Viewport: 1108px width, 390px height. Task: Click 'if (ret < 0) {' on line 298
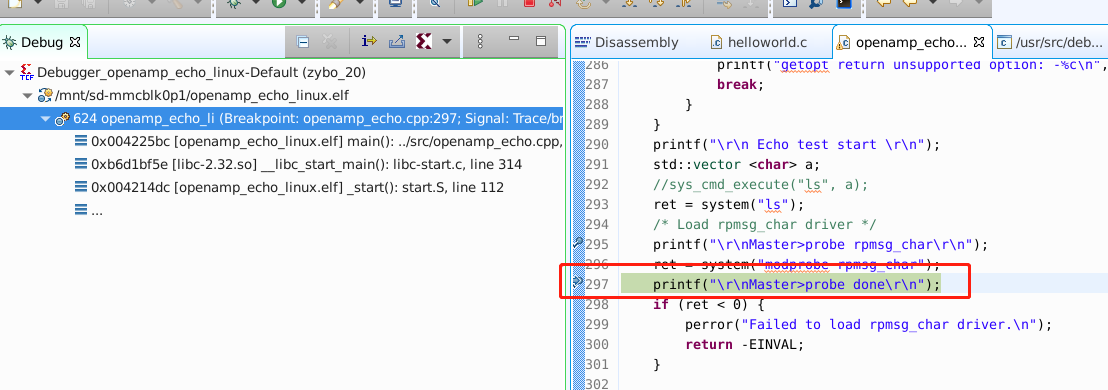(709, 305)
